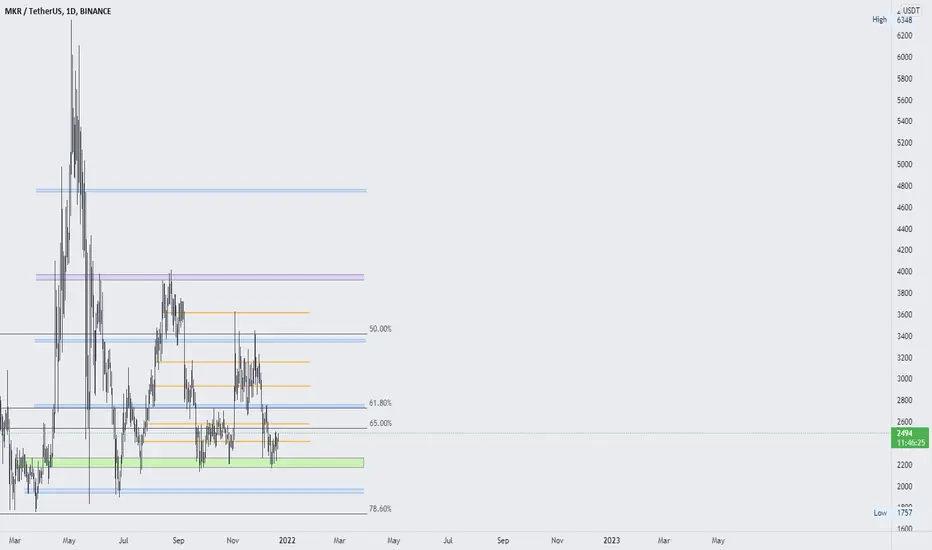Click the 5600 price axis label

(904, 100)
